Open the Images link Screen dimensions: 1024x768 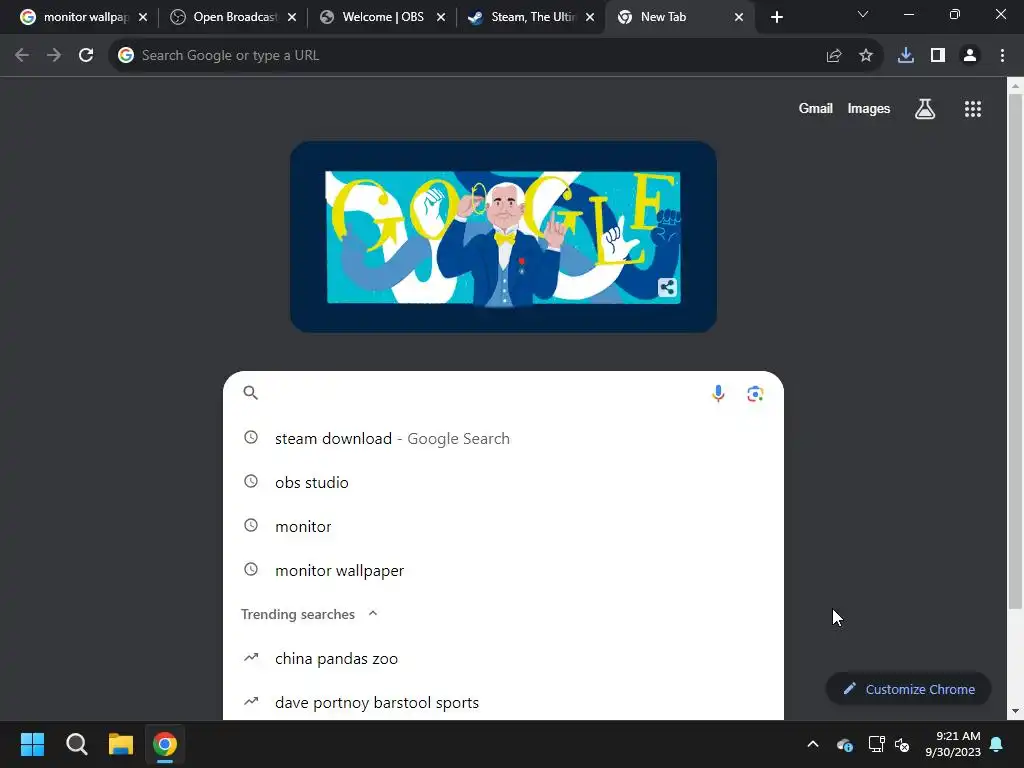[x=869, y=108]
